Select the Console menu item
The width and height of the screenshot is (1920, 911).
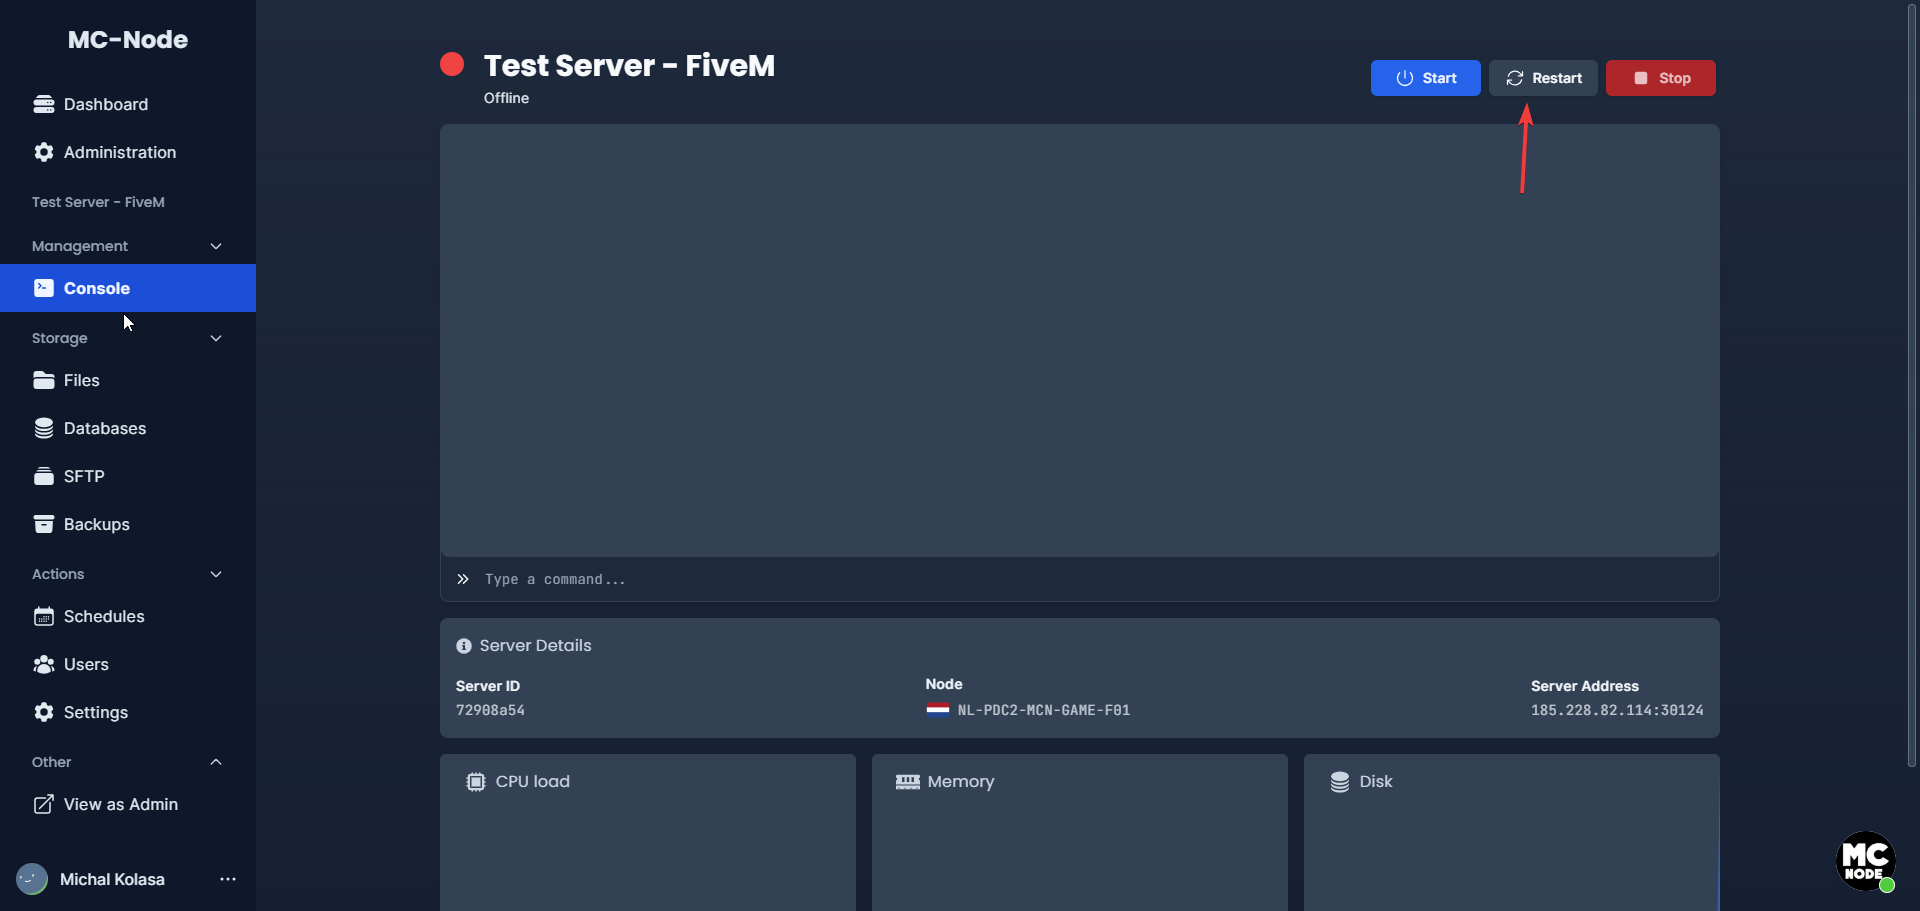128,288
